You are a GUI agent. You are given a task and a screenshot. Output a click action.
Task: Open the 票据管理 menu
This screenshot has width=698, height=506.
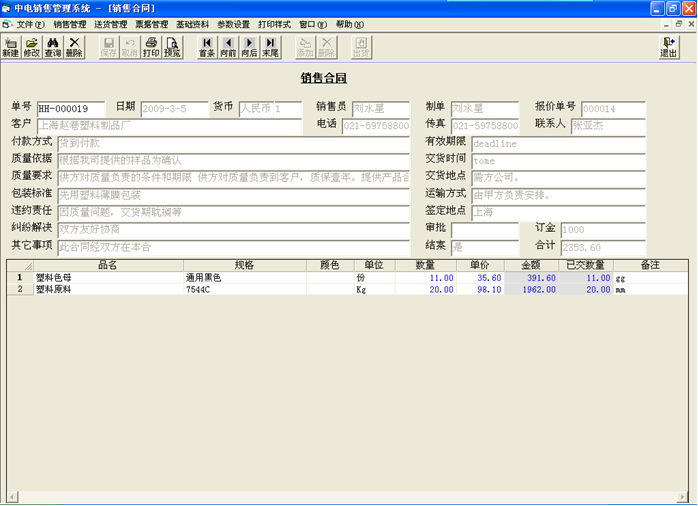151,24
